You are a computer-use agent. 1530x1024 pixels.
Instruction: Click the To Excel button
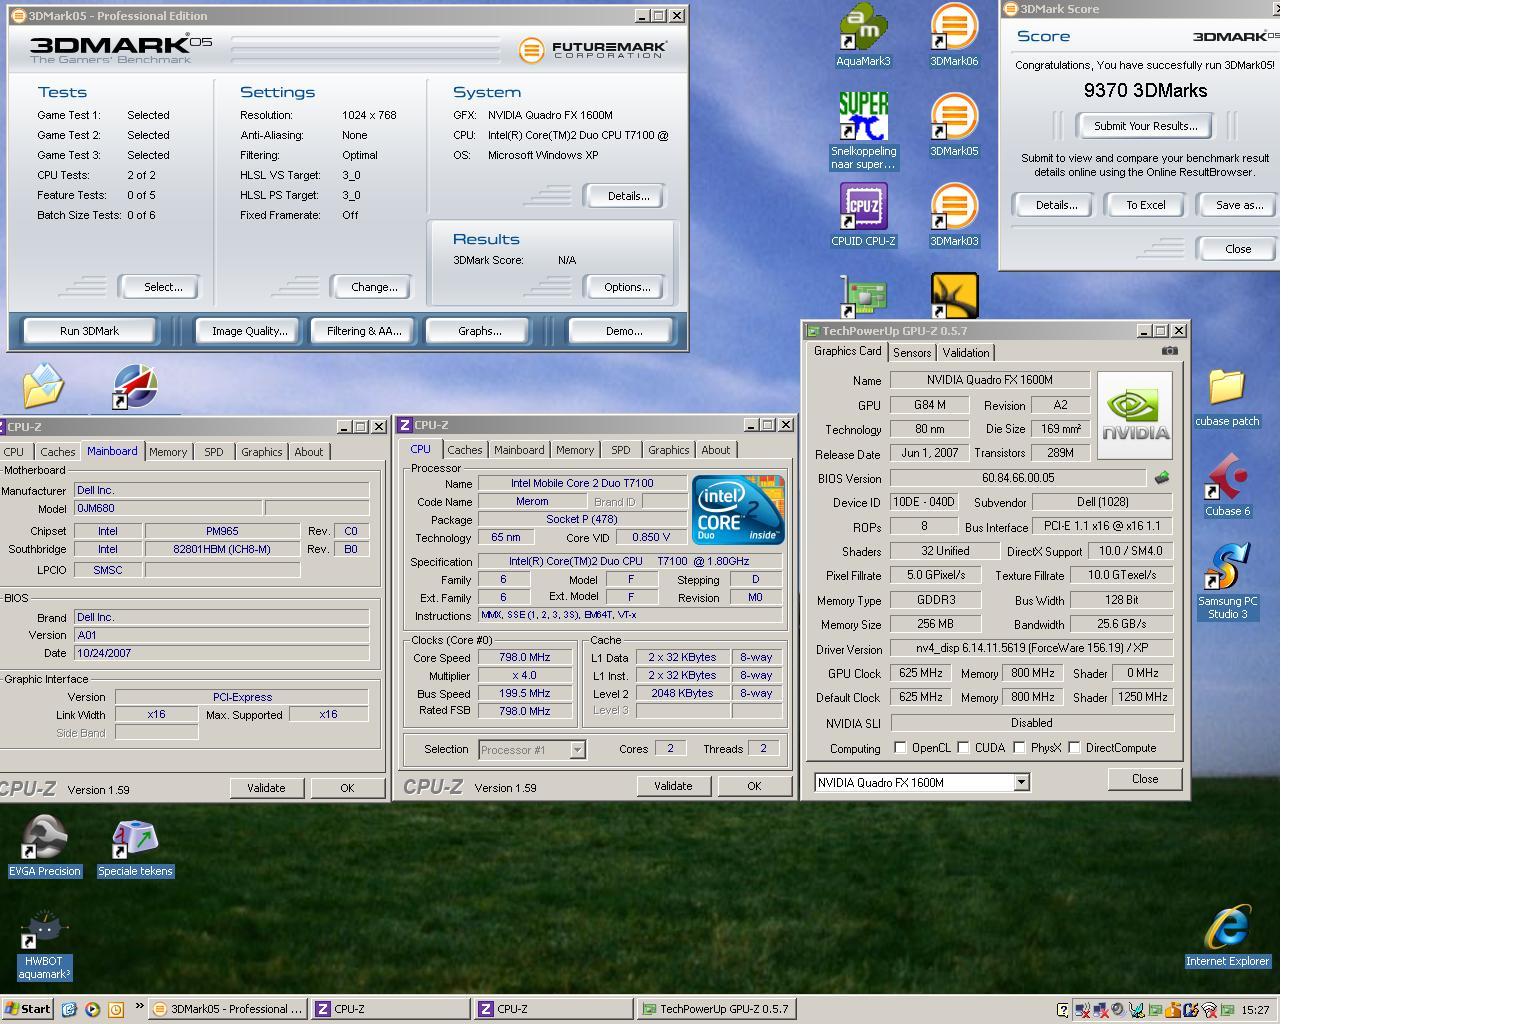(x=1145, y=205)
